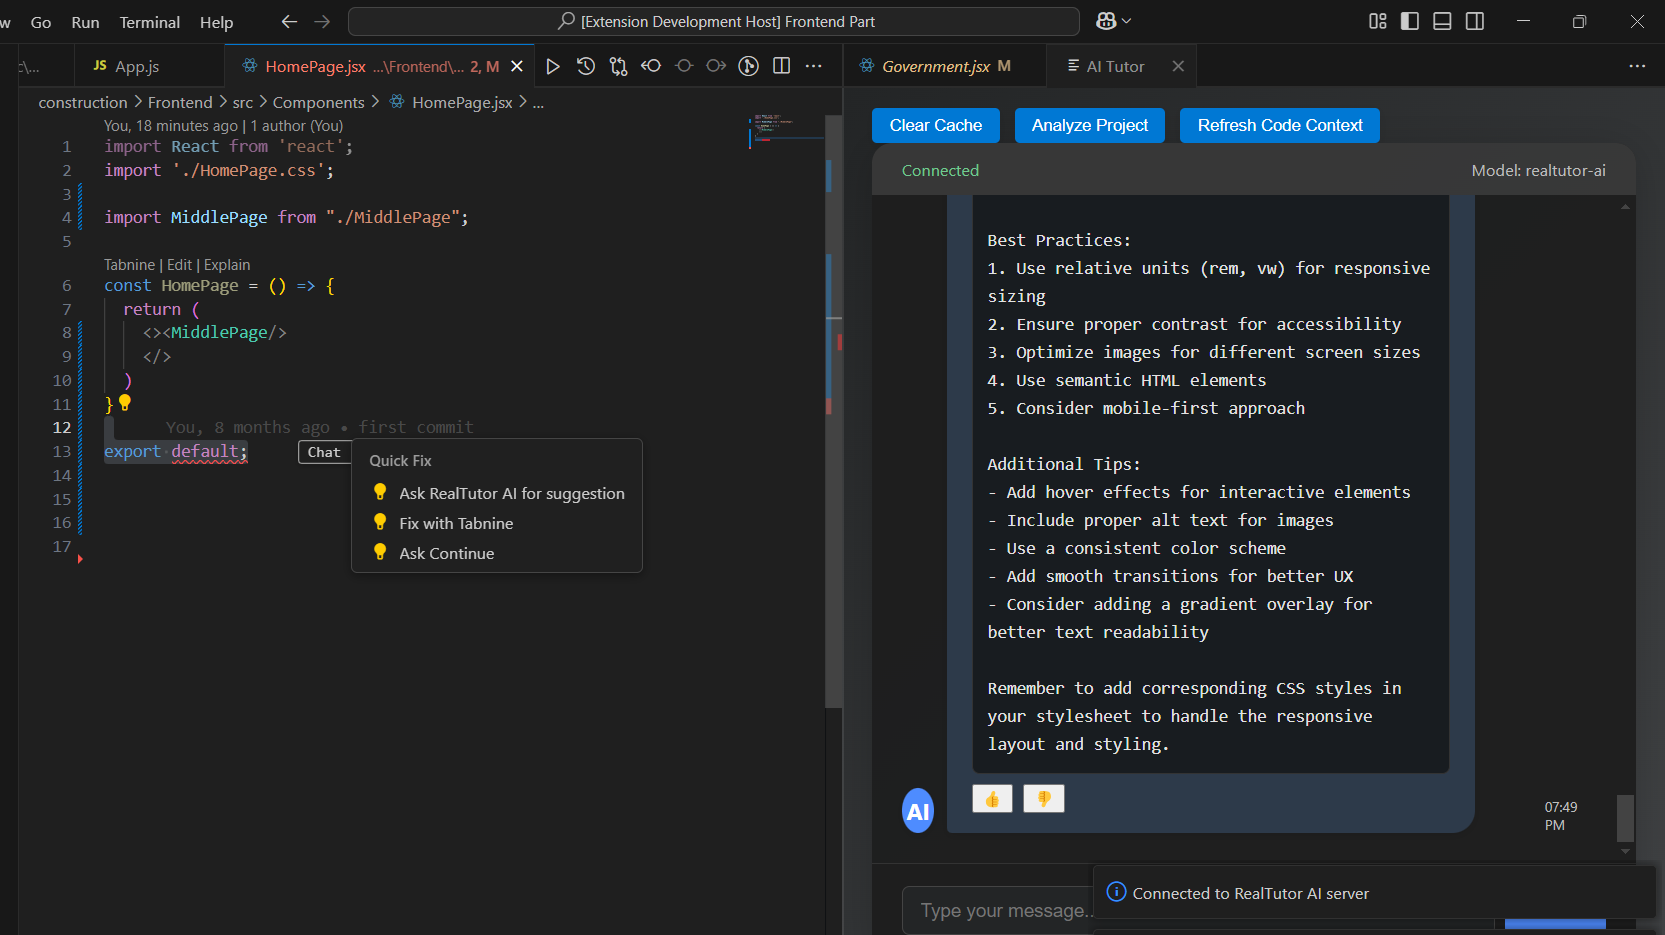Toggle the bottom panel visibility
Image resolution: width=1665 pixels, height=935 pixels.
1442,21
